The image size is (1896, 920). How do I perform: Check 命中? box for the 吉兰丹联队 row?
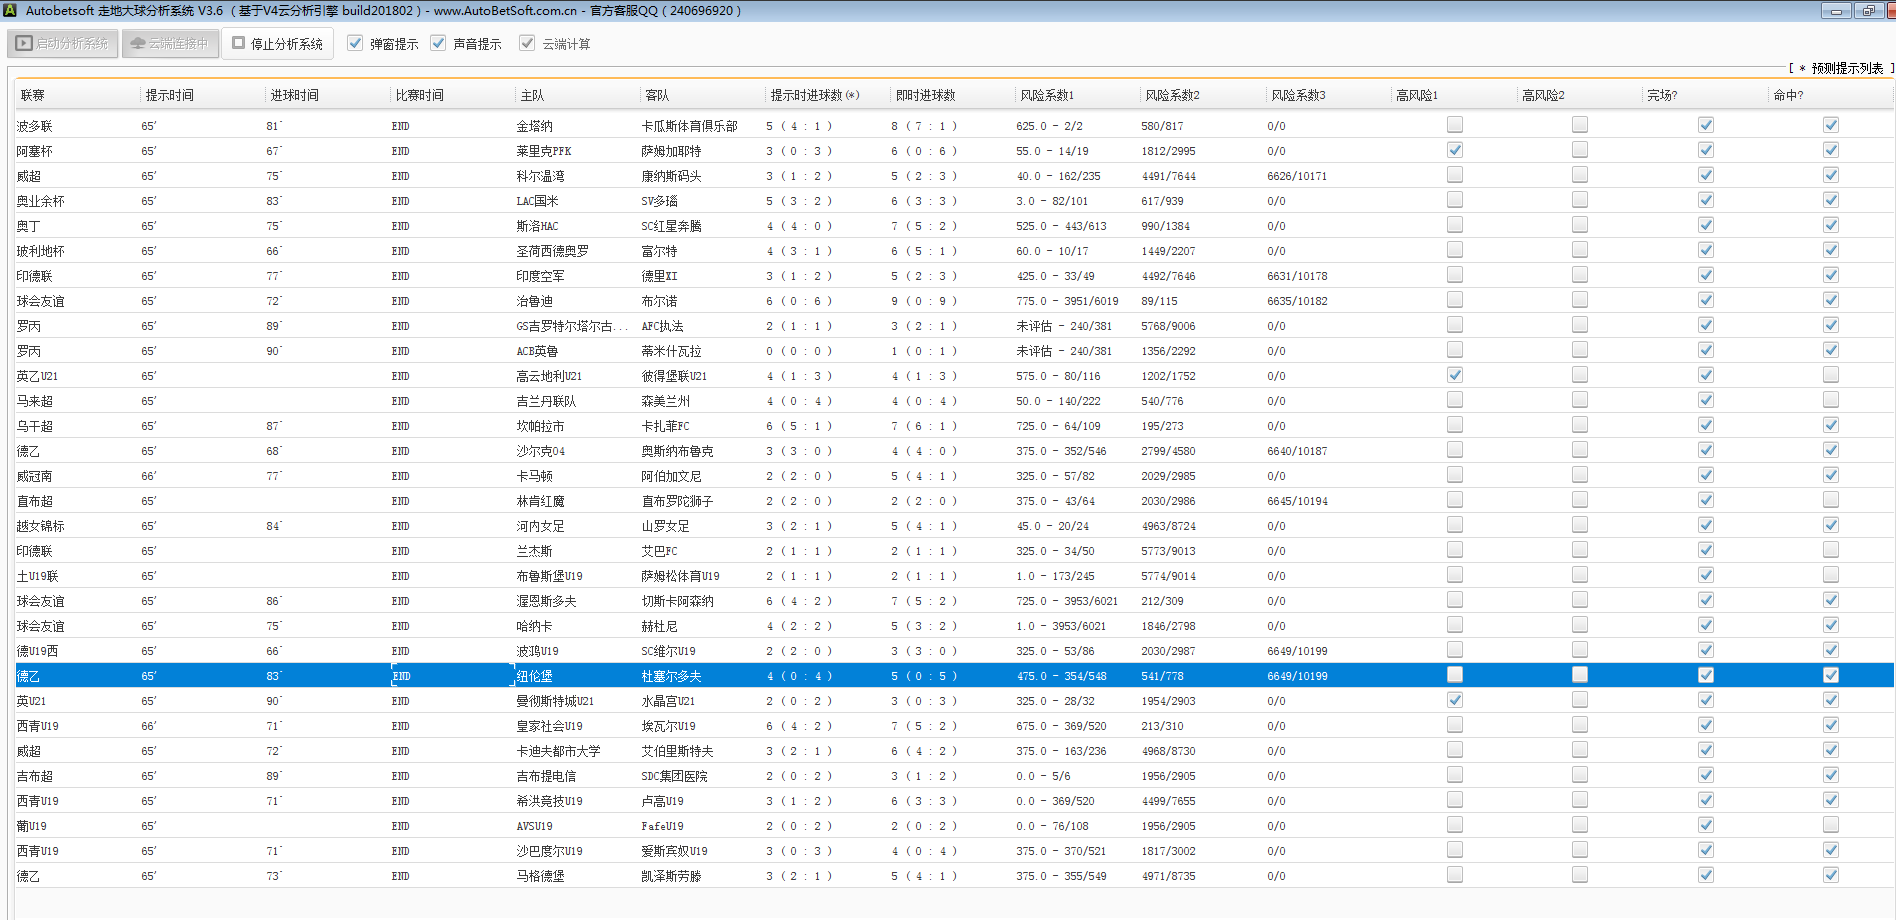(1831, 400)
